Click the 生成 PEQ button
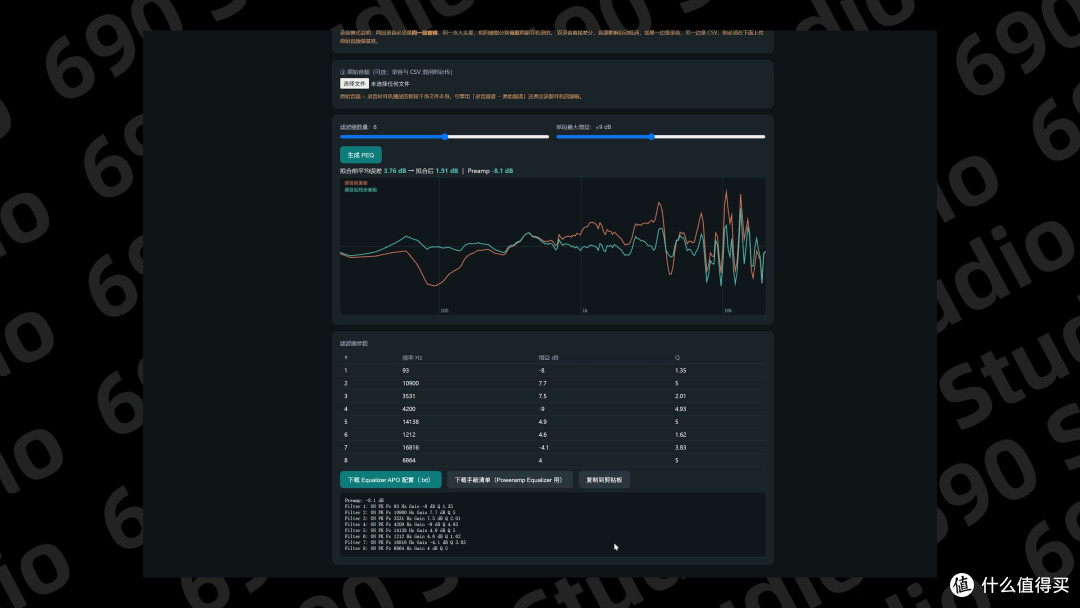The width and height of the screenshot is (1080, 608). click(361, 155)
